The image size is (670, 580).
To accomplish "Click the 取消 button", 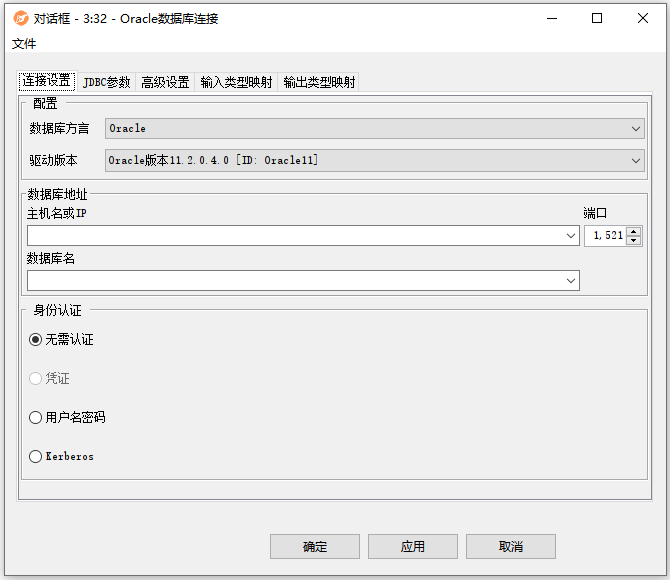I will click(510, 547).
